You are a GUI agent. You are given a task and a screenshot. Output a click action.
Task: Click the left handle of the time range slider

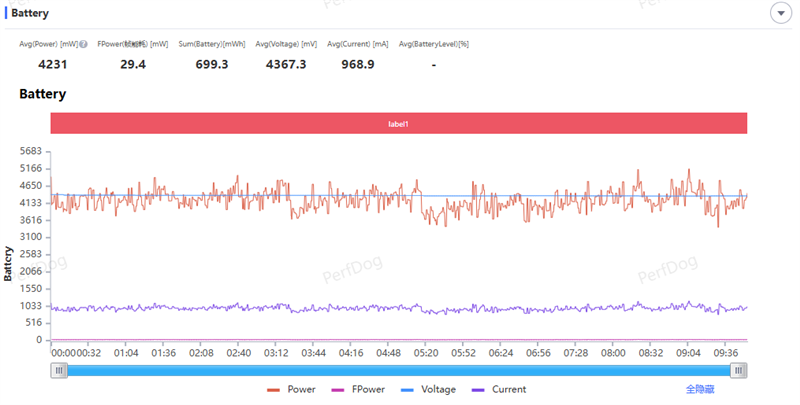60,370
